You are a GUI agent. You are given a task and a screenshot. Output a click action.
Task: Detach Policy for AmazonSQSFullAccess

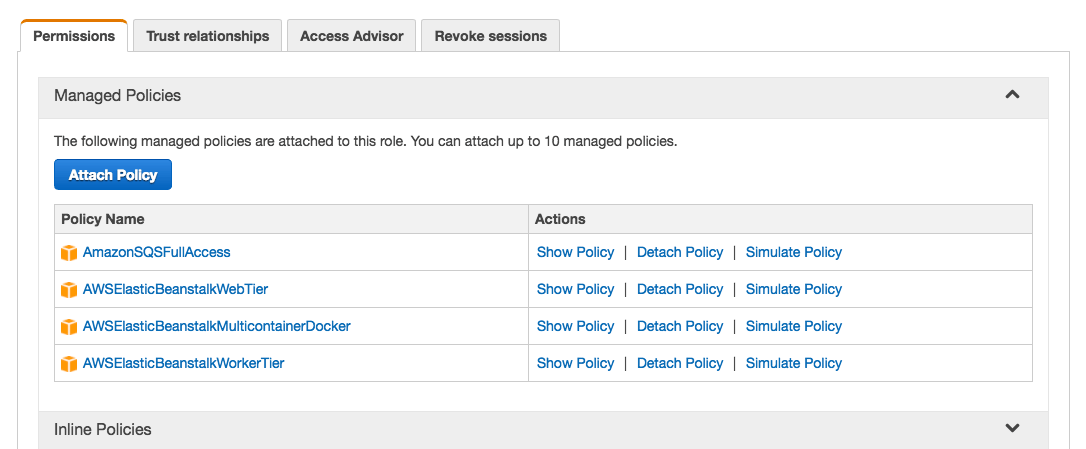coord(680,252)
